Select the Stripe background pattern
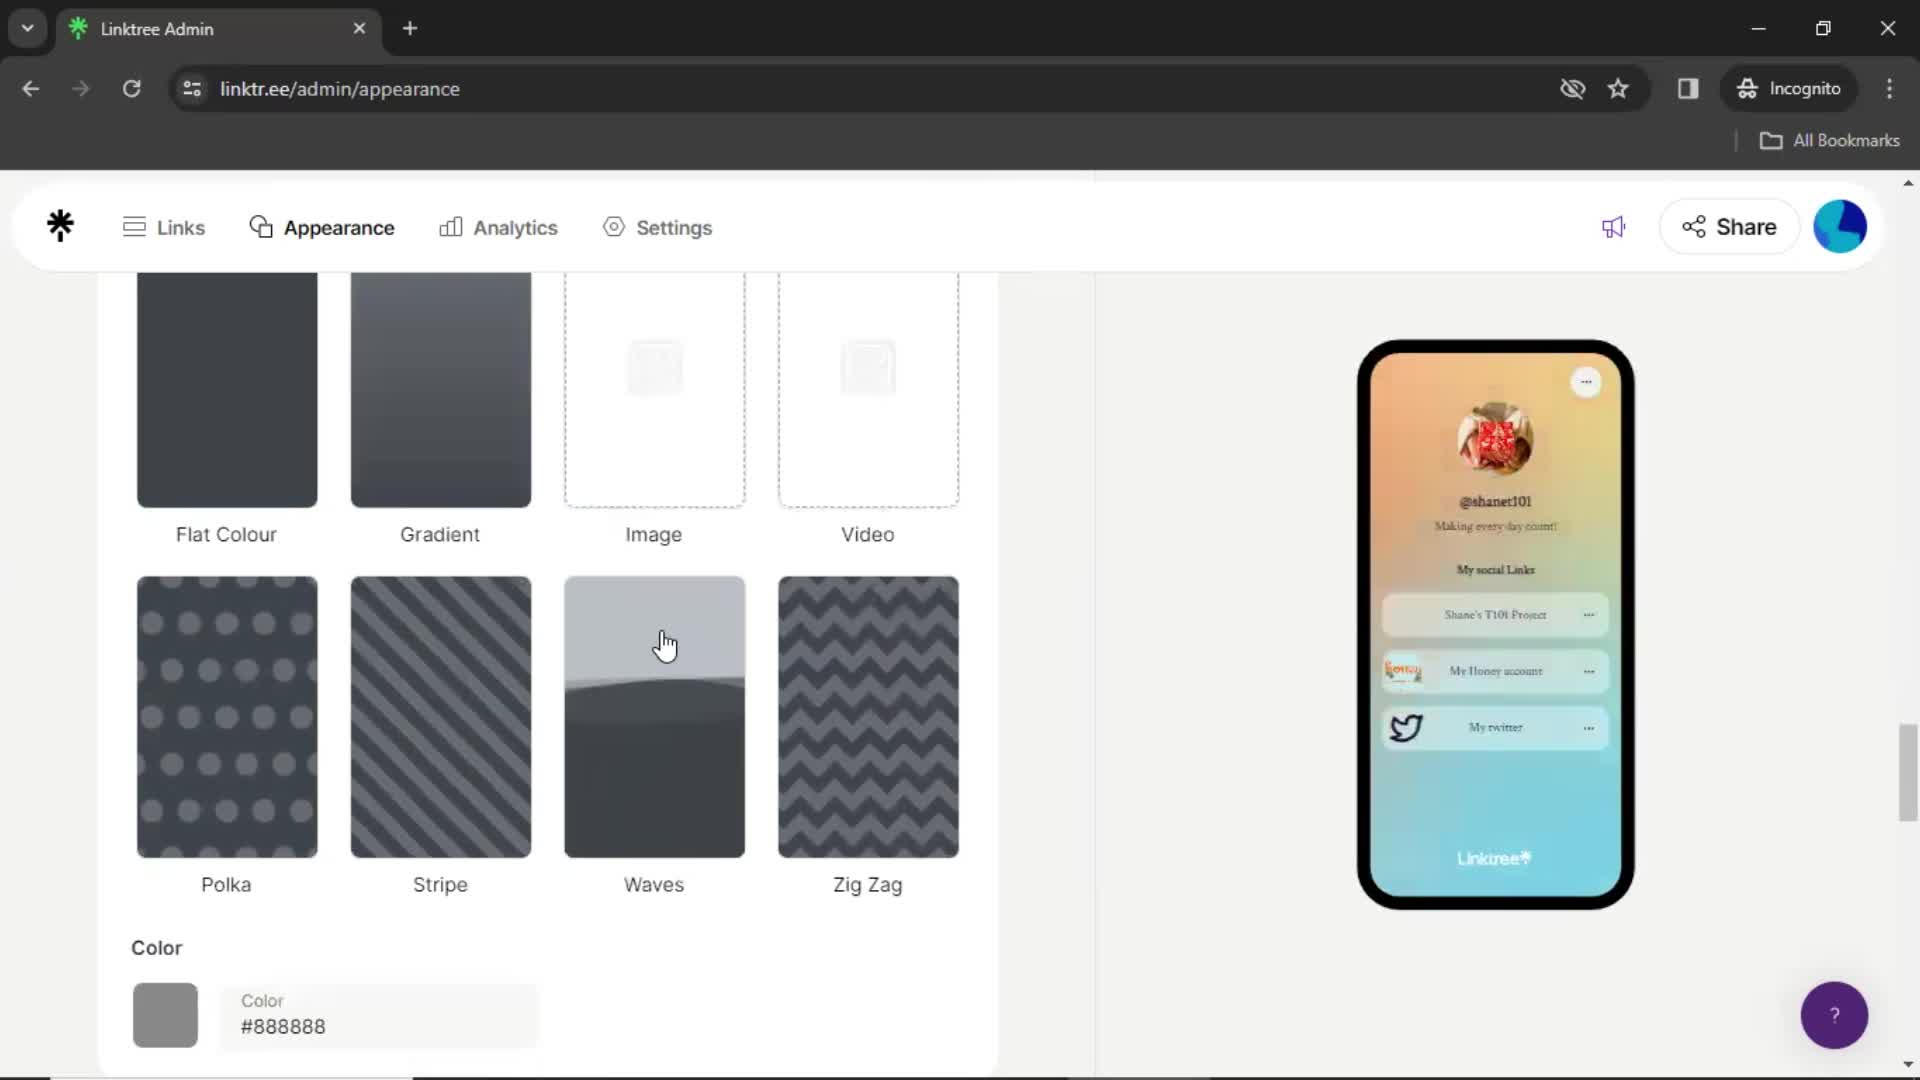1920x1080 pixels. tap(439, 716)
